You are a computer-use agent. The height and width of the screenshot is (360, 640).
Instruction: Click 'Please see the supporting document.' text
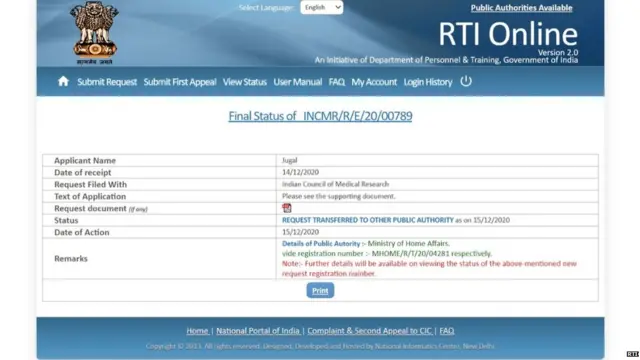point(338,196)
